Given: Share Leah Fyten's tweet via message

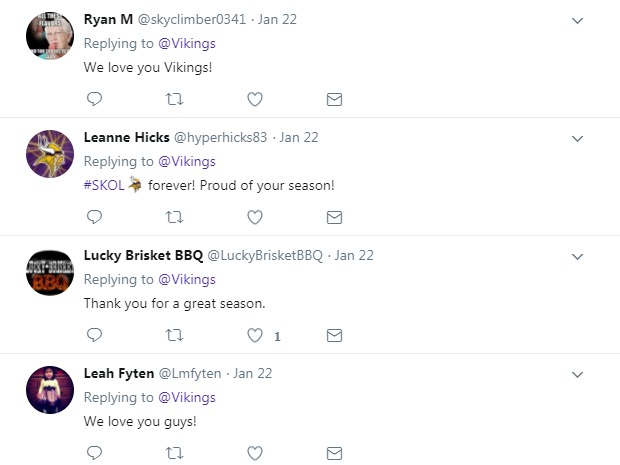Looking at the screenshot, I should pyautogui.click(x=335, y=453).
